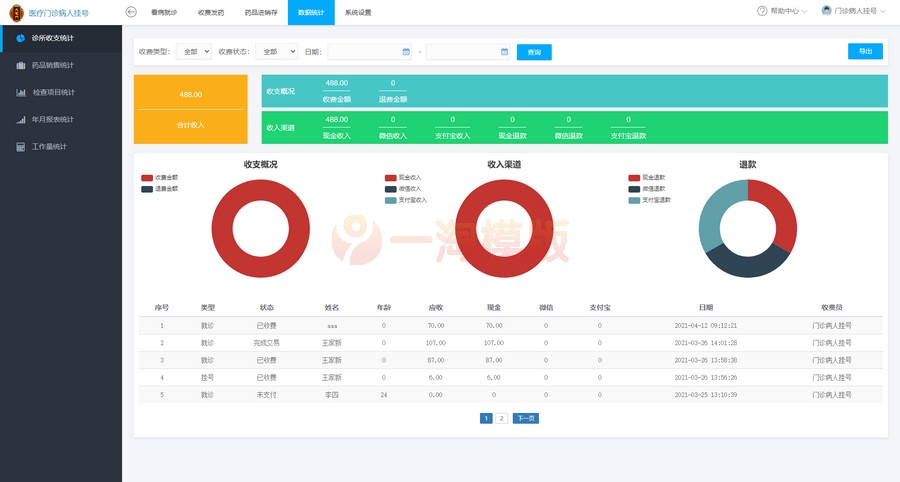Click name cell aaa in row 1
The width and height of the screenshot is (900, 482).
[x=332, y=326]
